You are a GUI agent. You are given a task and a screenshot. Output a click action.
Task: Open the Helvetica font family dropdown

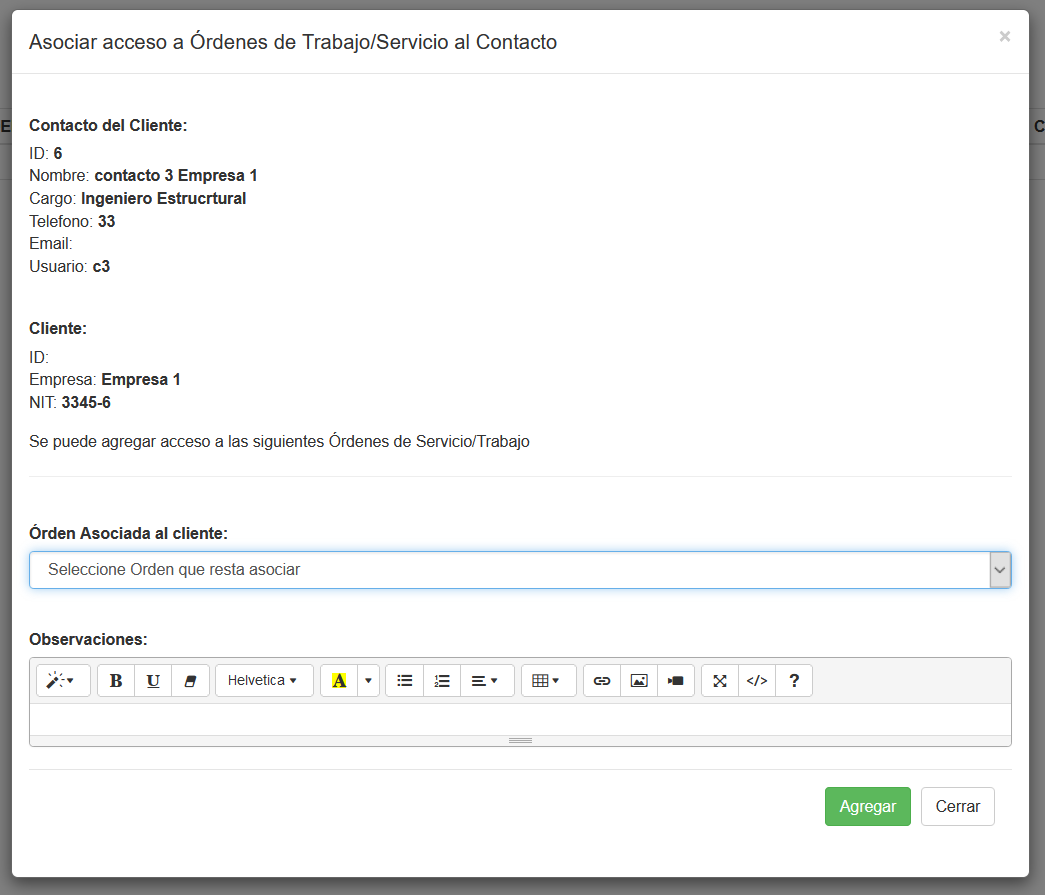[264, 681]
